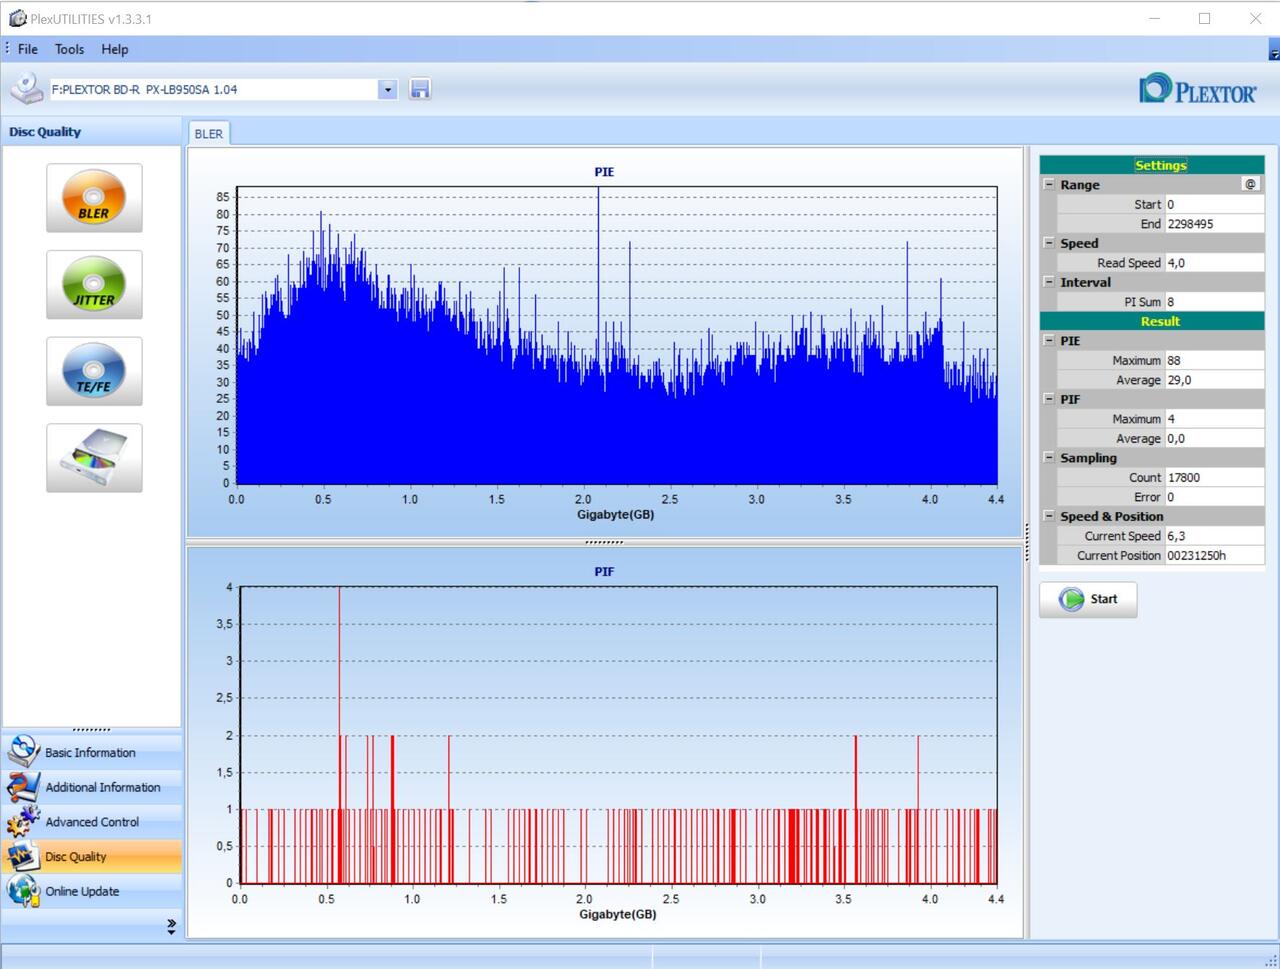
Task: Collapse the Range settings group
Action: tap(1049, 185)
